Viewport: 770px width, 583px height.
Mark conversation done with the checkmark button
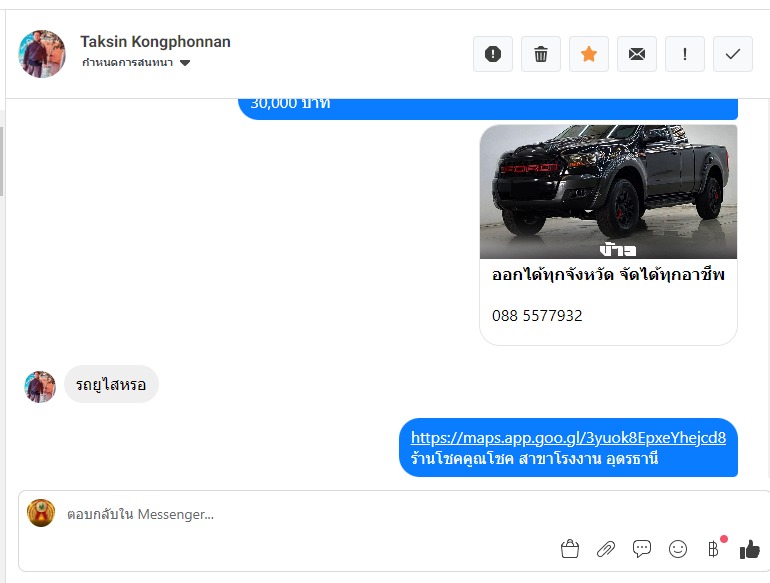click(733, 54)
